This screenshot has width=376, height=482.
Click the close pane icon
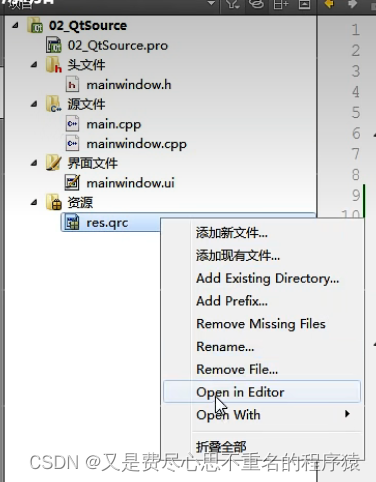pos(304,4)
